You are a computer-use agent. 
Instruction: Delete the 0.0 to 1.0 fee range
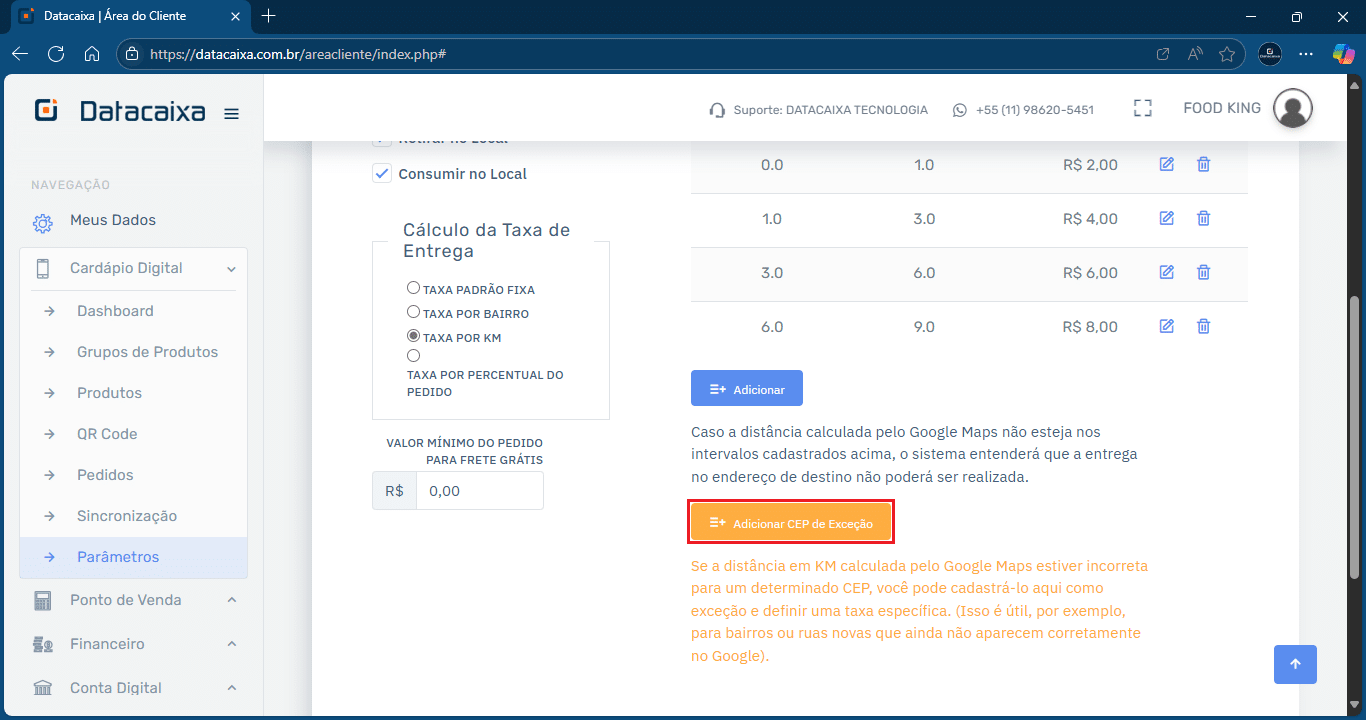tap(1203, 164)
